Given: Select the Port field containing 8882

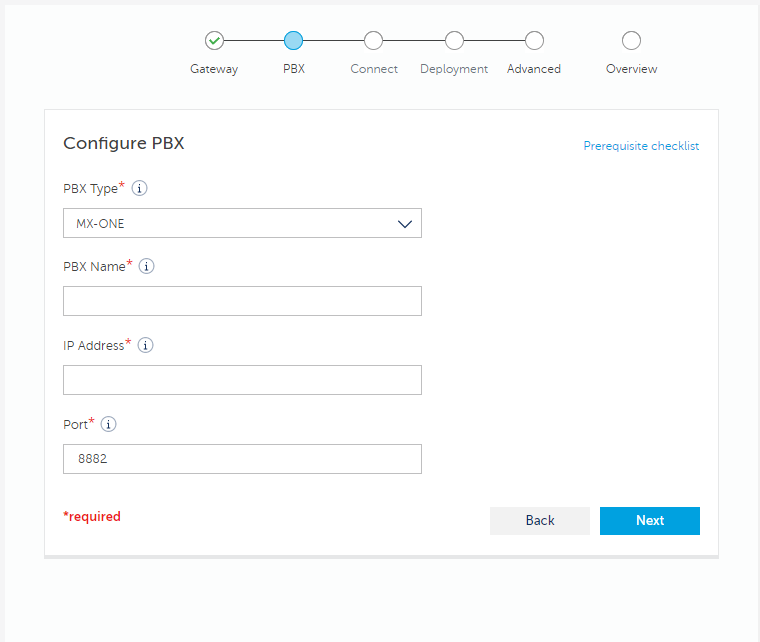Looking at the screenshot, I should point(242,459).
